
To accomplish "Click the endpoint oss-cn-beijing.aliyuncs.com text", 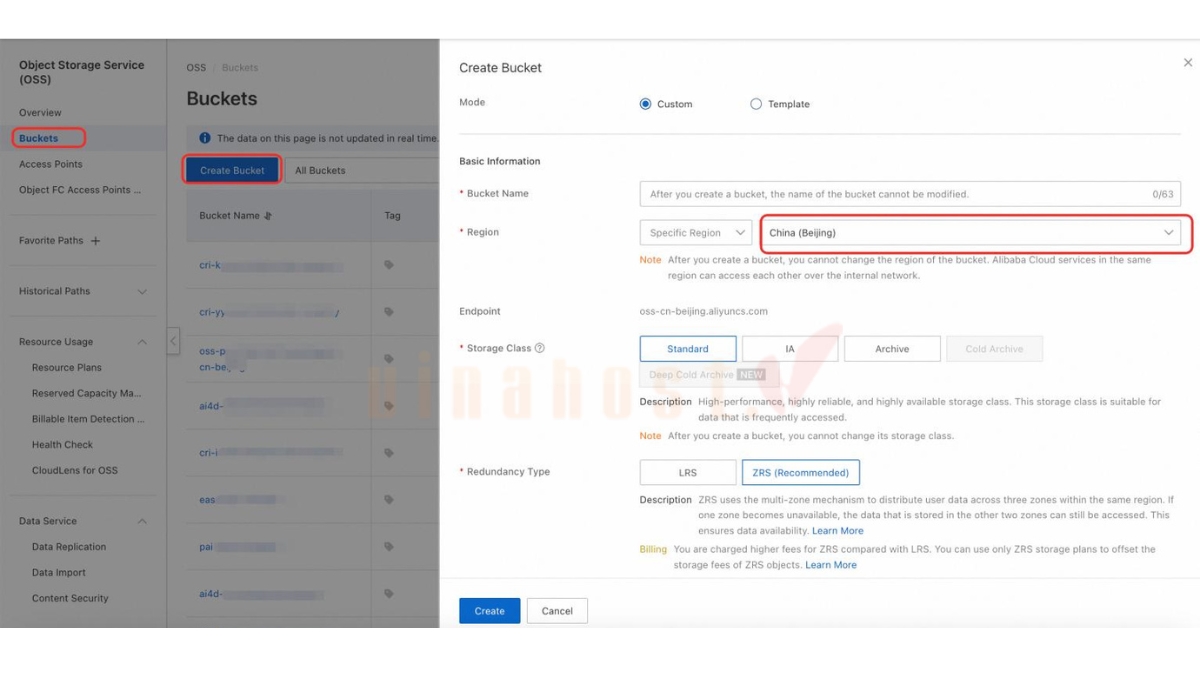I will [704, 311].
